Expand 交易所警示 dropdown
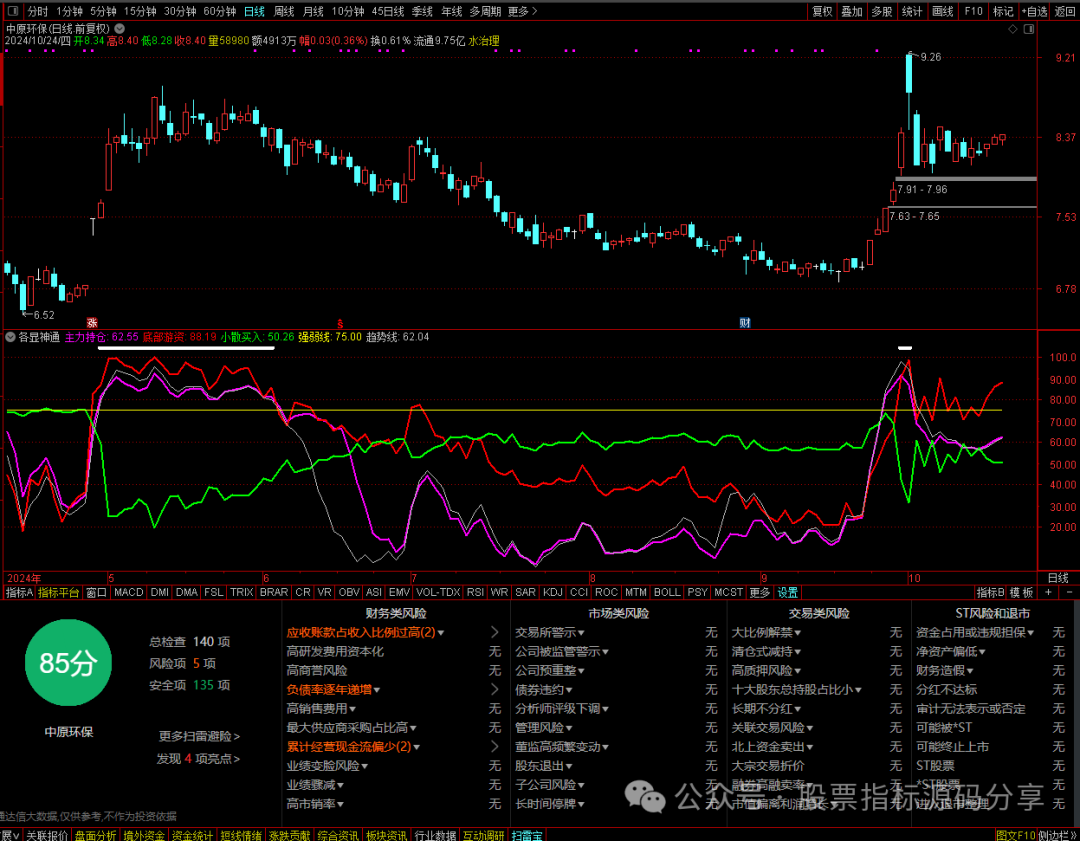The height and width of the screenshot is (841, 1080). pyautogui.click(x=581, y=632)
